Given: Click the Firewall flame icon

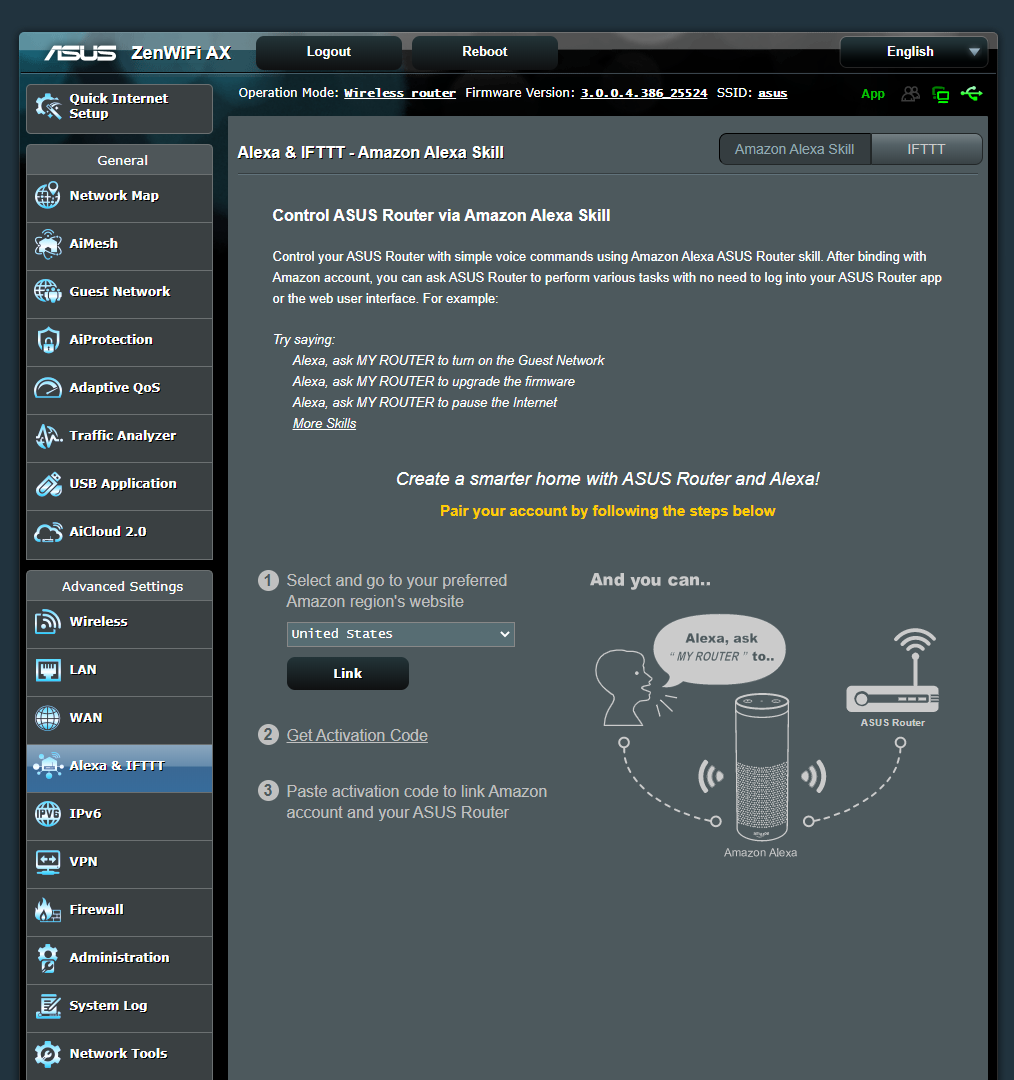Looking at the screenshot, I should point(48,910).
